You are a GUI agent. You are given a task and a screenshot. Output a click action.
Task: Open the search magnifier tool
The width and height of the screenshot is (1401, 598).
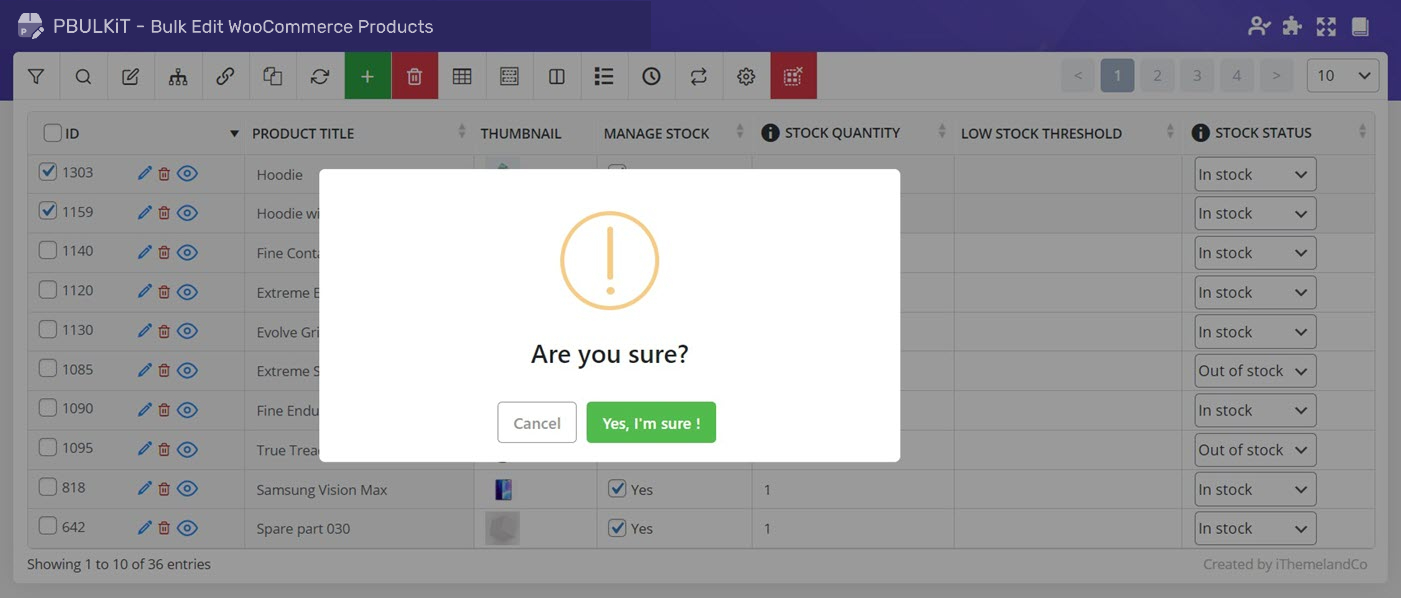[83, 76]
